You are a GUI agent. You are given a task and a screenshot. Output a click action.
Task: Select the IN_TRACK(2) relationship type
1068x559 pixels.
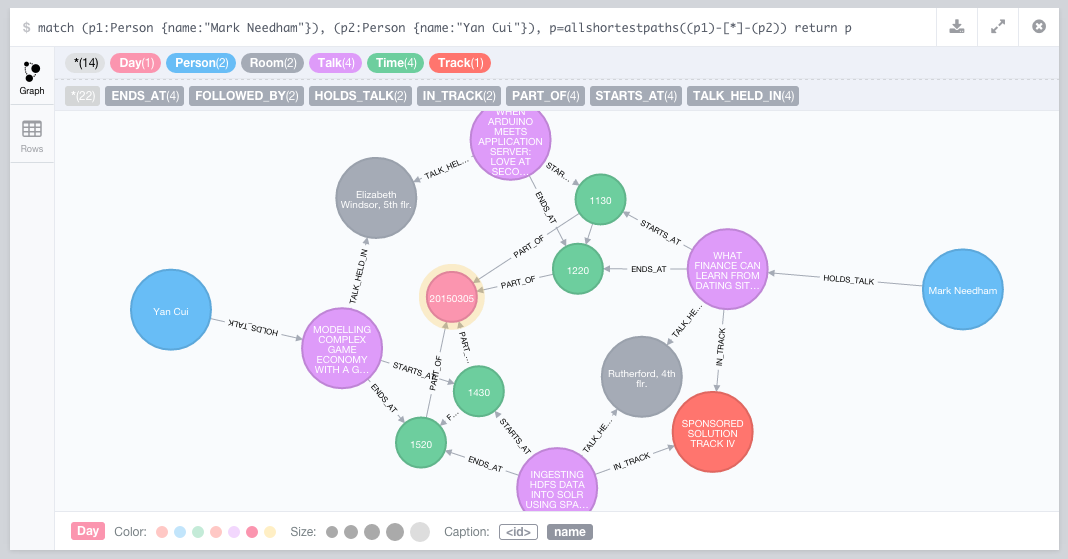(x=458, y=96)
